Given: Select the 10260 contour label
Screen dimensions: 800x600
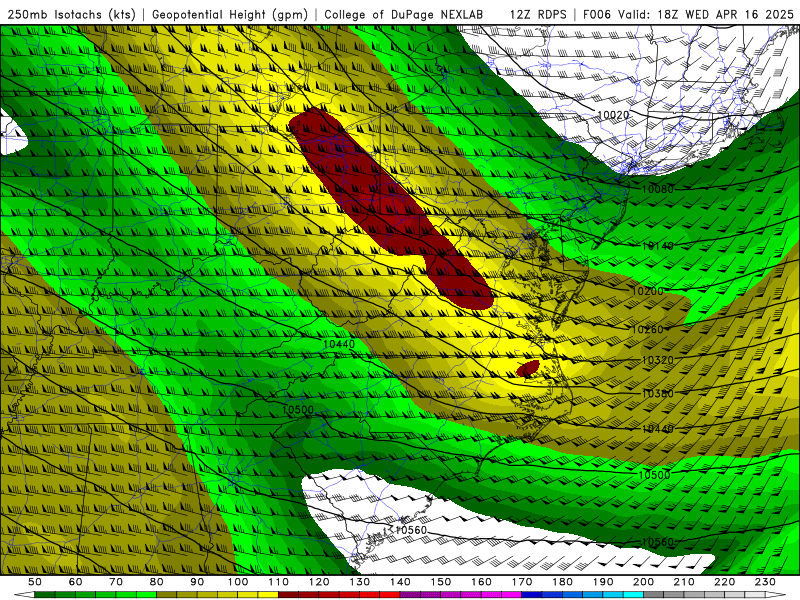Looking at the screenshot, I should 647,330.
